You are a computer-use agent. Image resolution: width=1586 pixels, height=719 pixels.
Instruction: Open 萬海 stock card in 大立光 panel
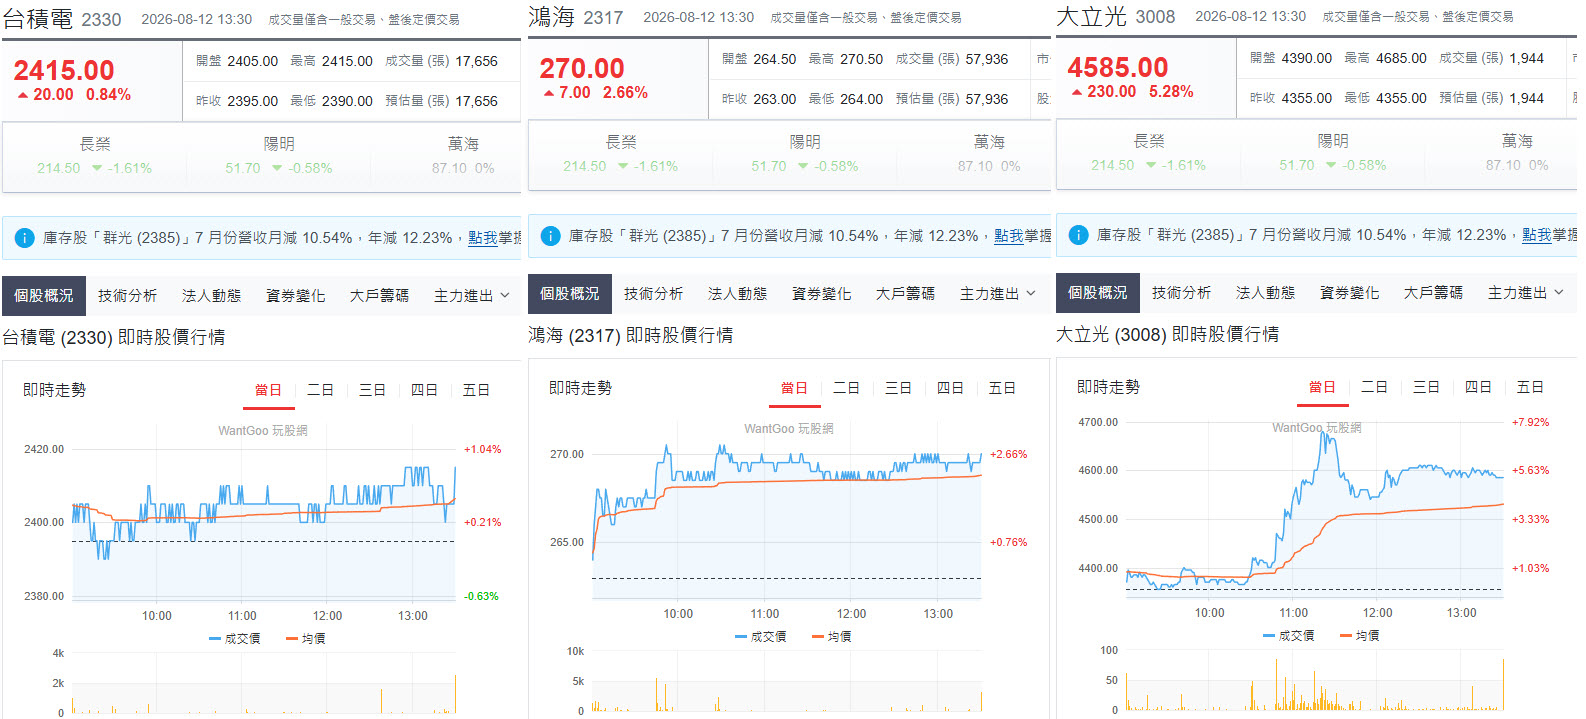point(1517,153)
